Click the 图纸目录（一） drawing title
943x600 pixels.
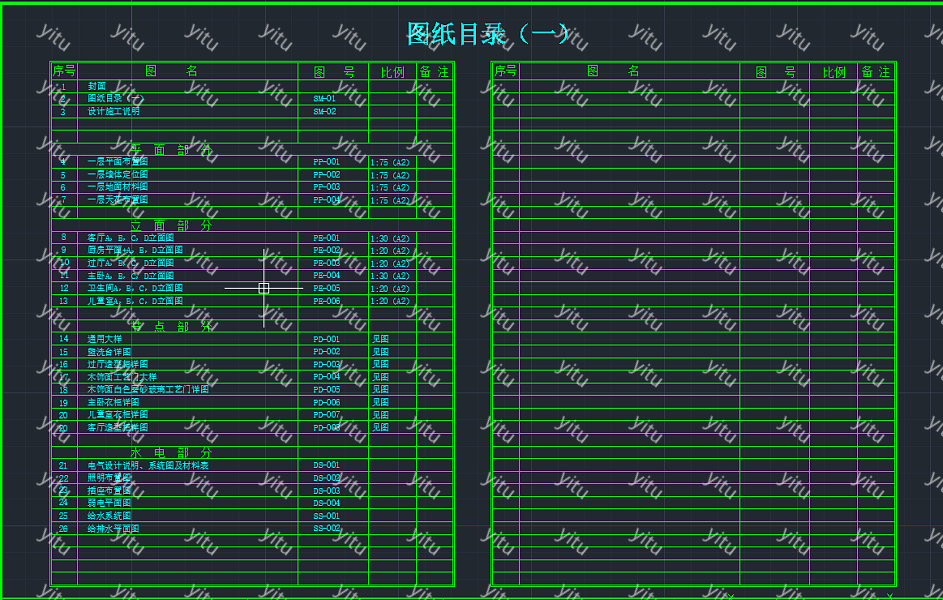click(488, 33)
